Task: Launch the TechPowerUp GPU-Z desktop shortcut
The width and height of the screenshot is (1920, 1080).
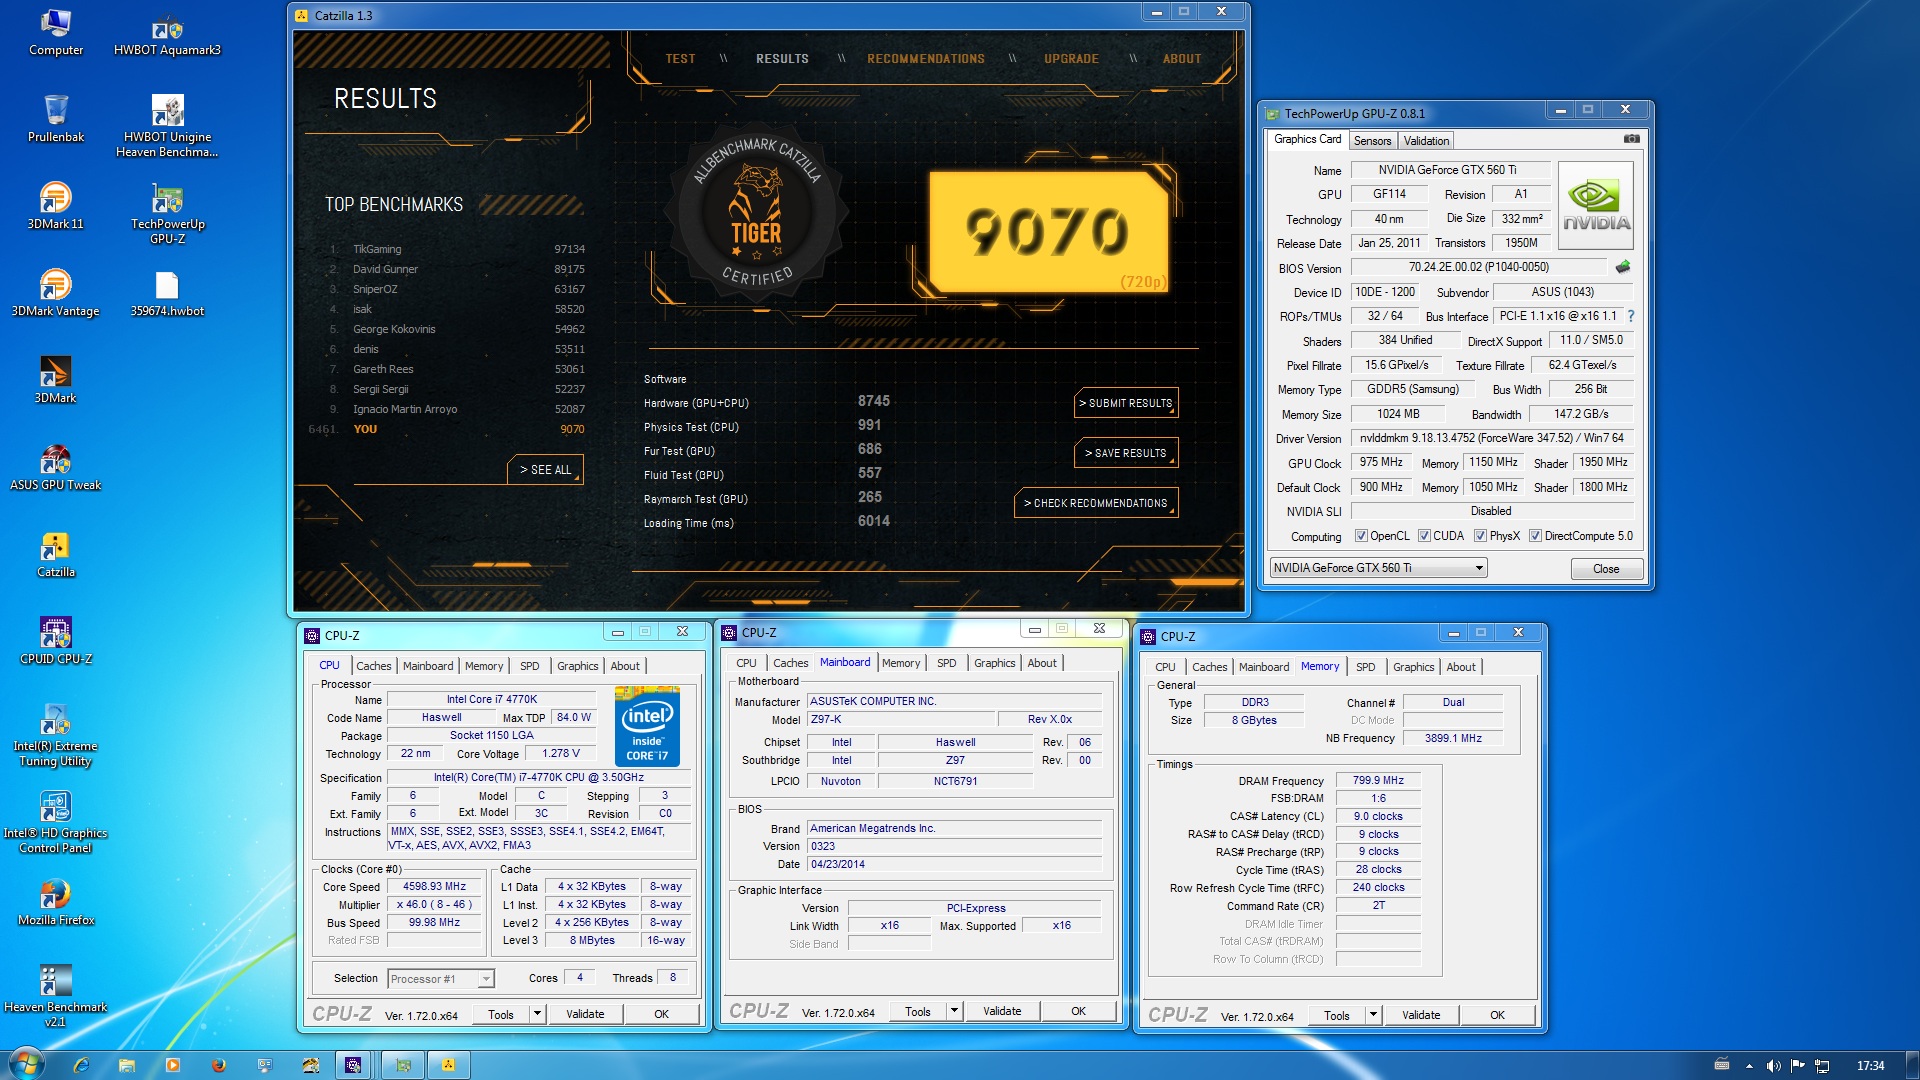Action: click(167, 213)
